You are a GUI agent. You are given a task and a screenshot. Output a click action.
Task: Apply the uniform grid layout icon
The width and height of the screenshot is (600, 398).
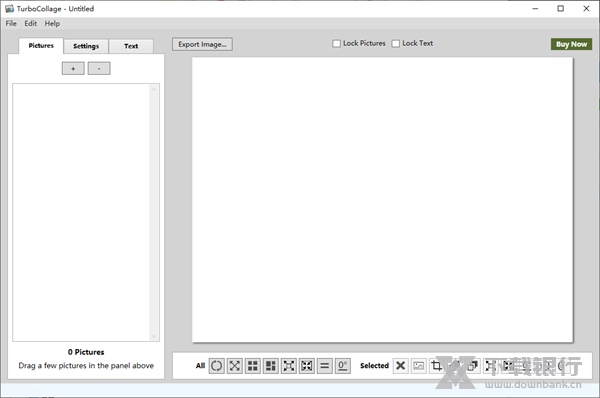[x=253, y=366]
